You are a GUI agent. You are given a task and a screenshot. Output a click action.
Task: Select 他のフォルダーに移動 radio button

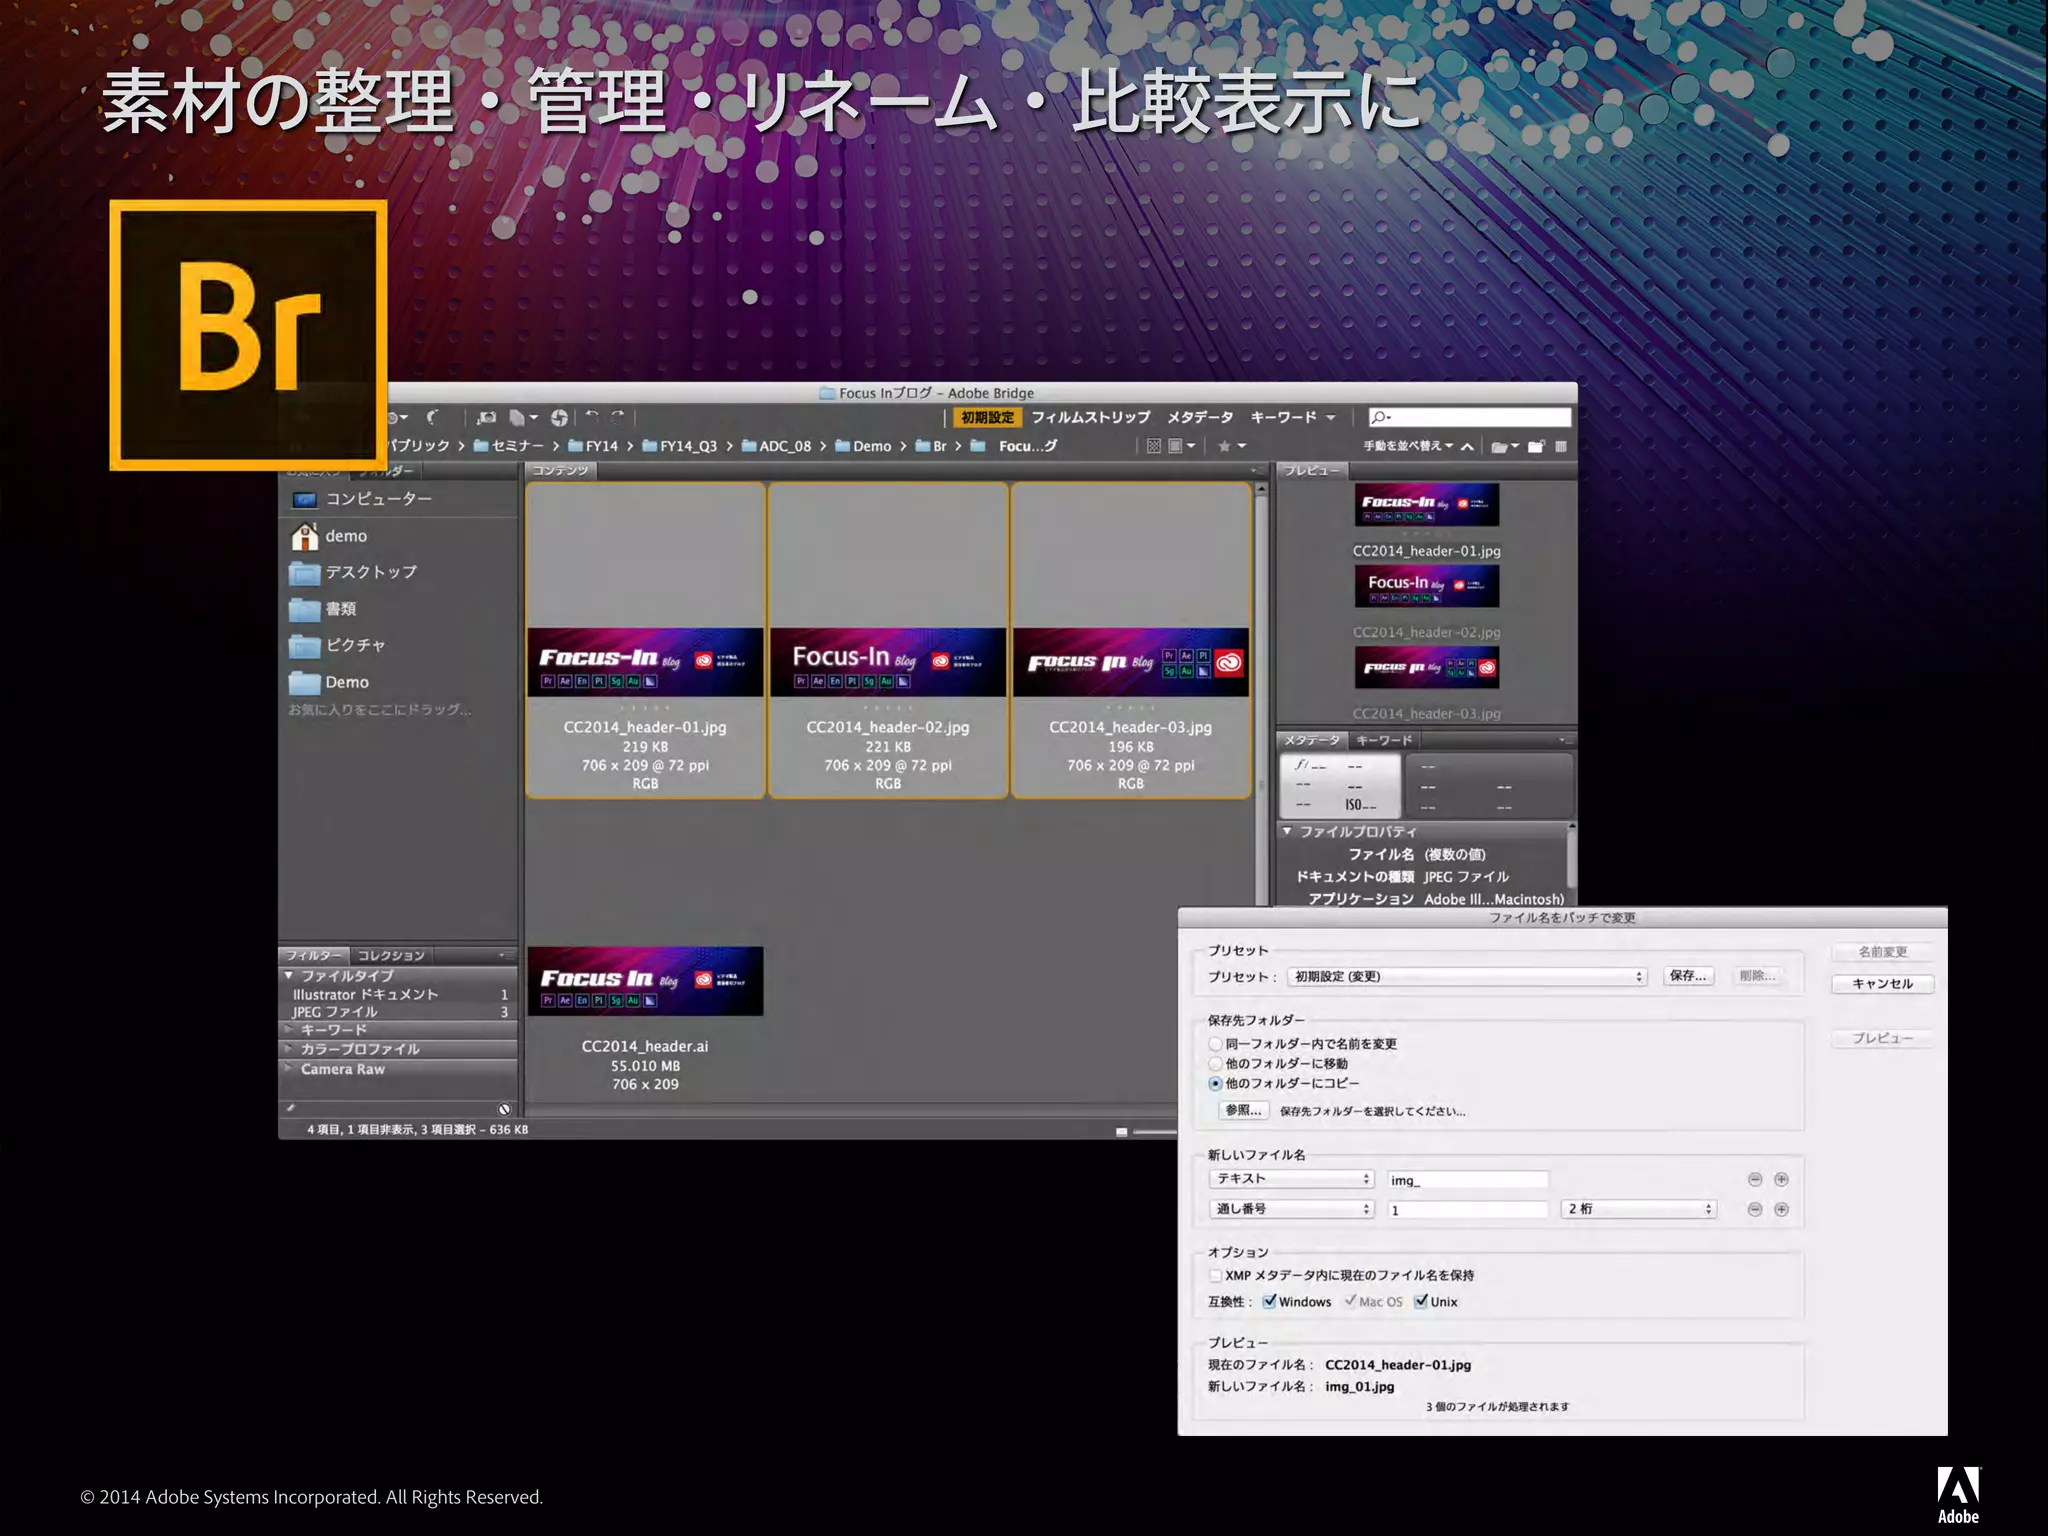click(x=1215, y=1064)
